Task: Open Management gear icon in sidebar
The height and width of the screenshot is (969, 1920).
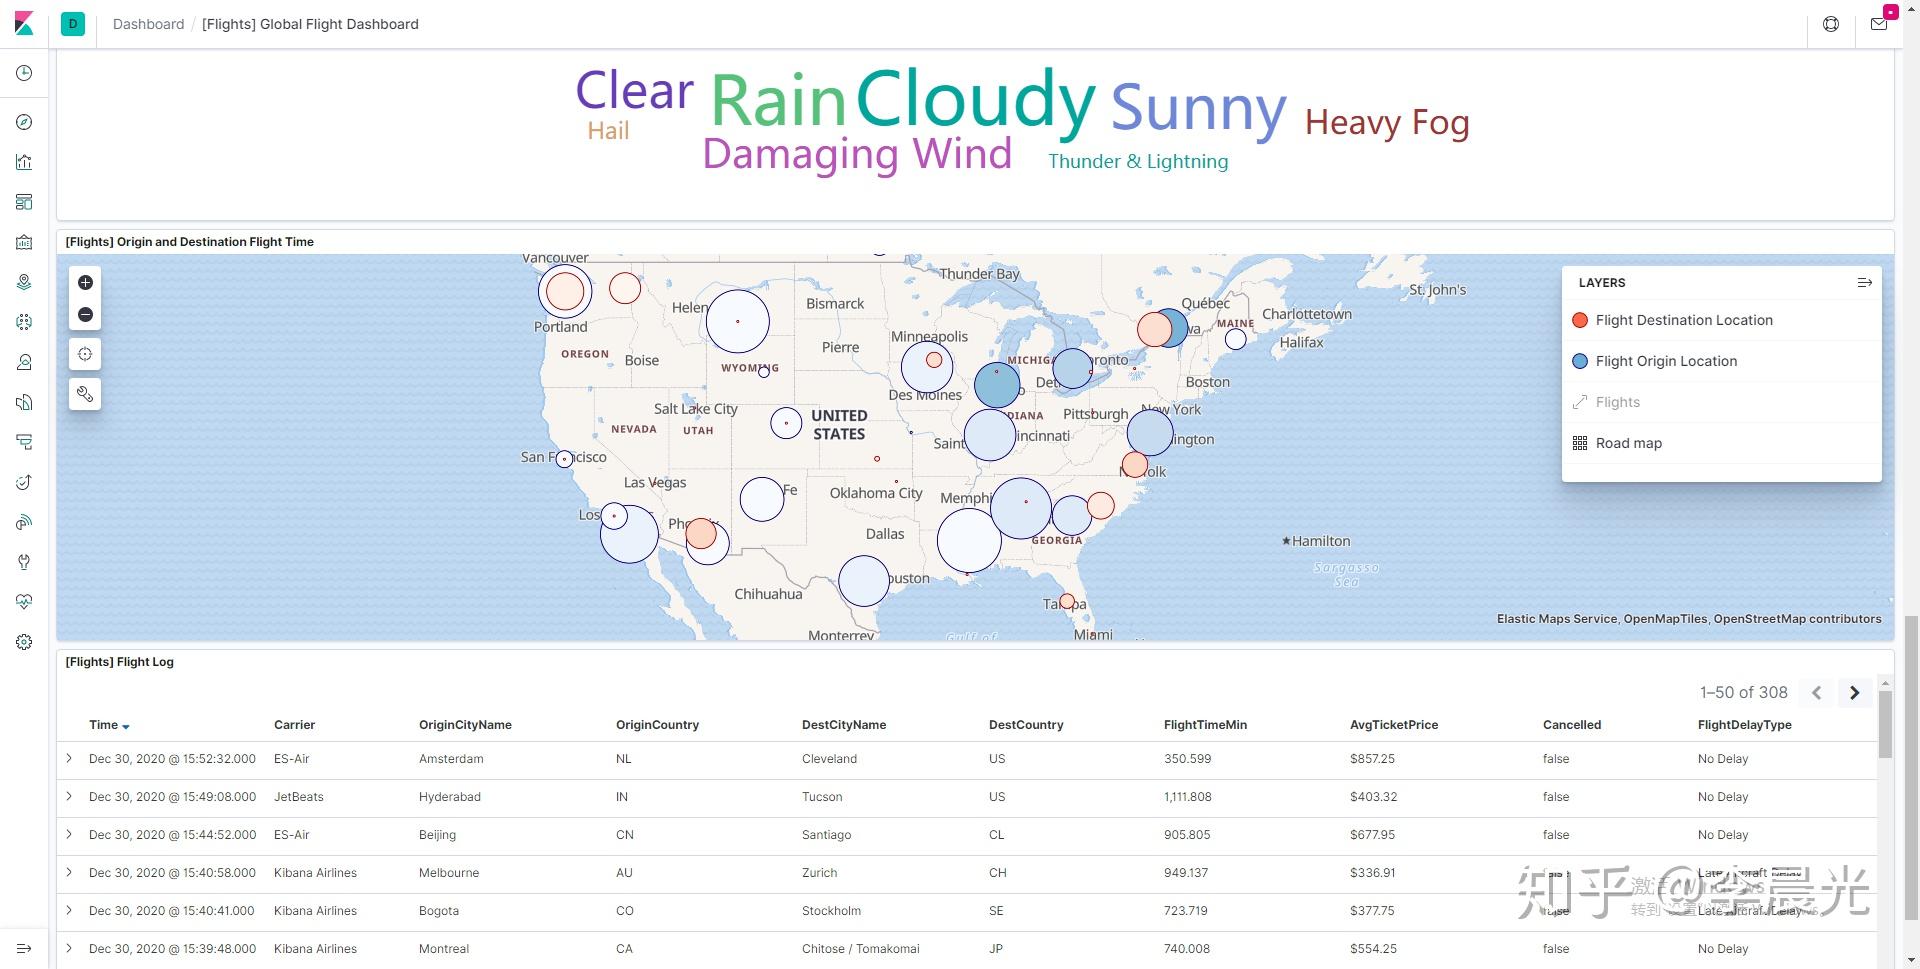Action: pos(24,642)
